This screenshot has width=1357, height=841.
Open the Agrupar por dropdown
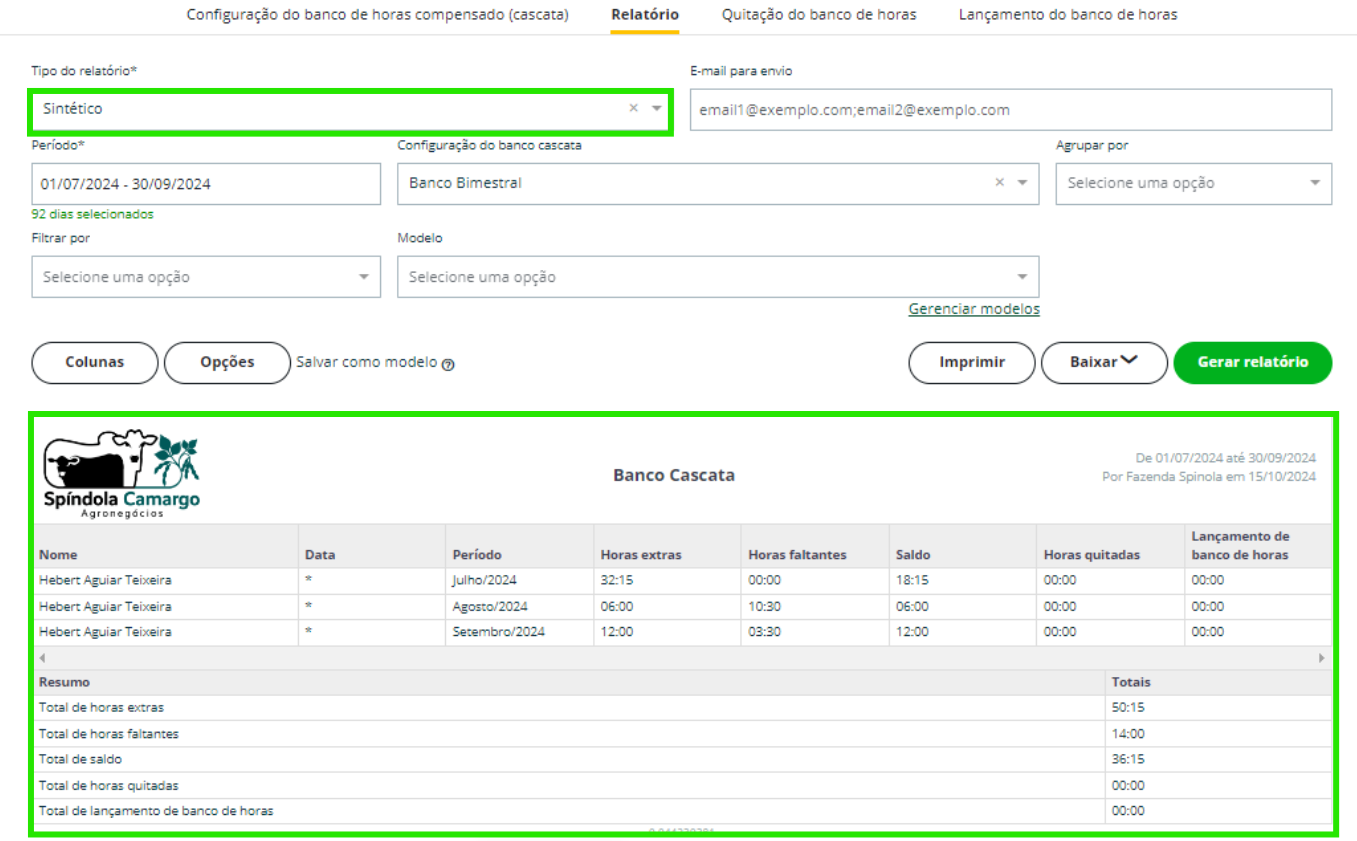(1314, 183)
